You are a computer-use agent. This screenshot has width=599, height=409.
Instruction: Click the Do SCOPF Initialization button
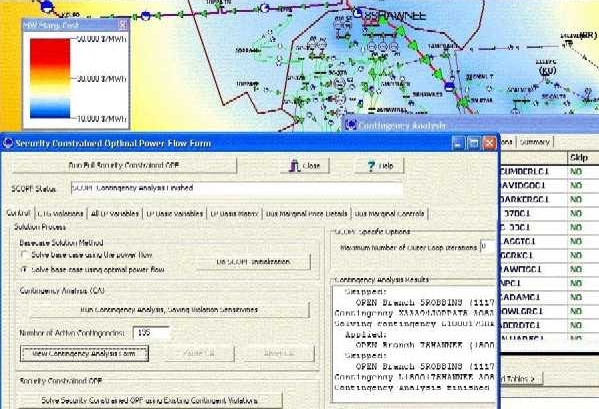click(x=253, y=262)
